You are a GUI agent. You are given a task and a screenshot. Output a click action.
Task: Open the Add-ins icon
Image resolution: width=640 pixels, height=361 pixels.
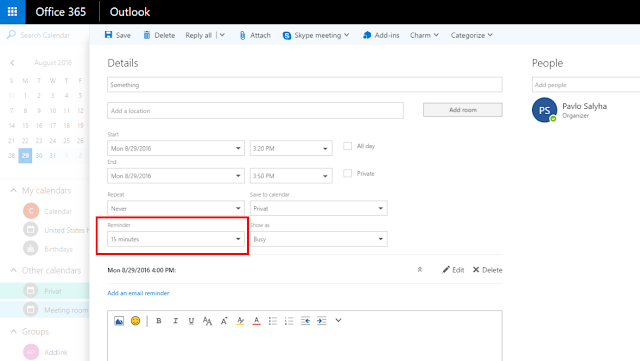tap(367, 35)
